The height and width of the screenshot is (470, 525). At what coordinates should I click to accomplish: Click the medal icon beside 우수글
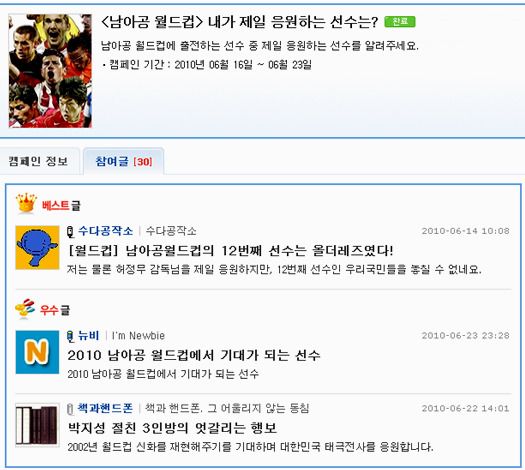coord(25,308)
